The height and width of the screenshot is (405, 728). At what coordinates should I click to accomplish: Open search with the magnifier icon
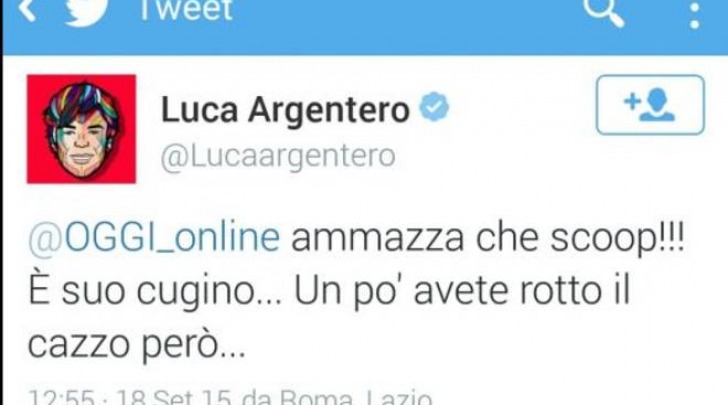coord(603,12)
